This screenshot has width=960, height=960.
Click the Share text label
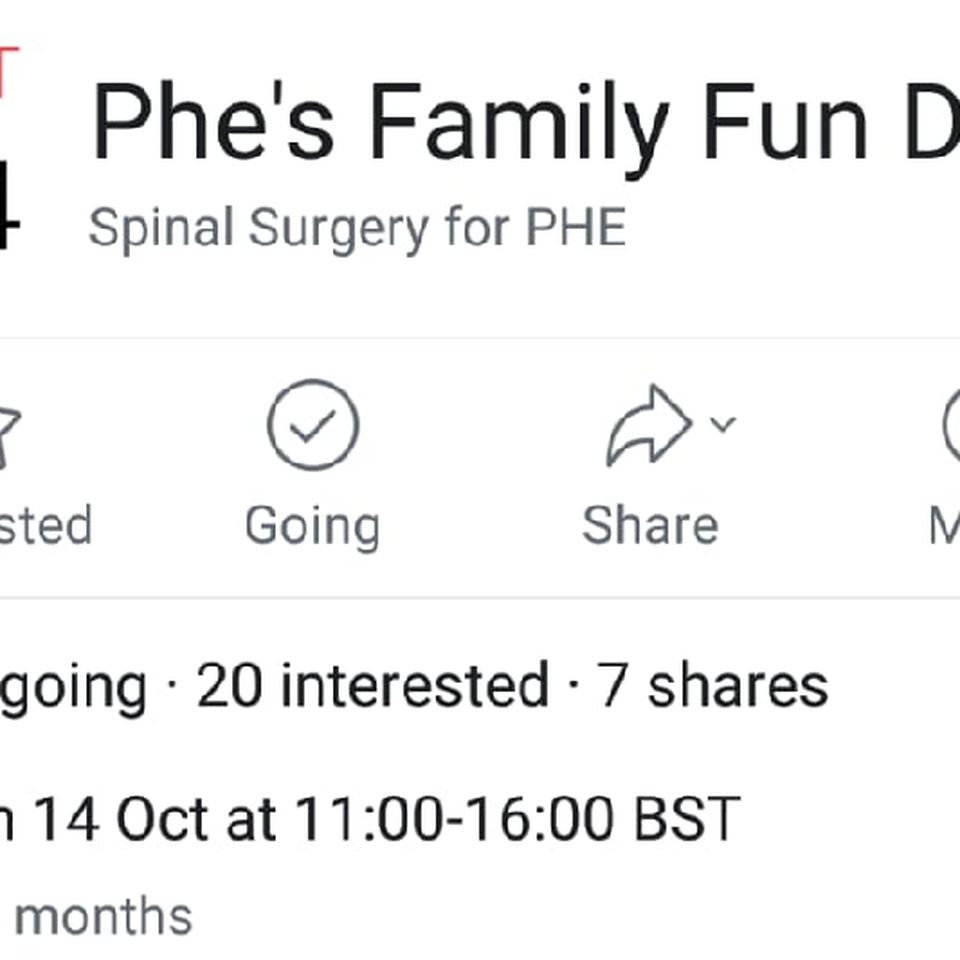pyautogui.click(x=650, y=525)
